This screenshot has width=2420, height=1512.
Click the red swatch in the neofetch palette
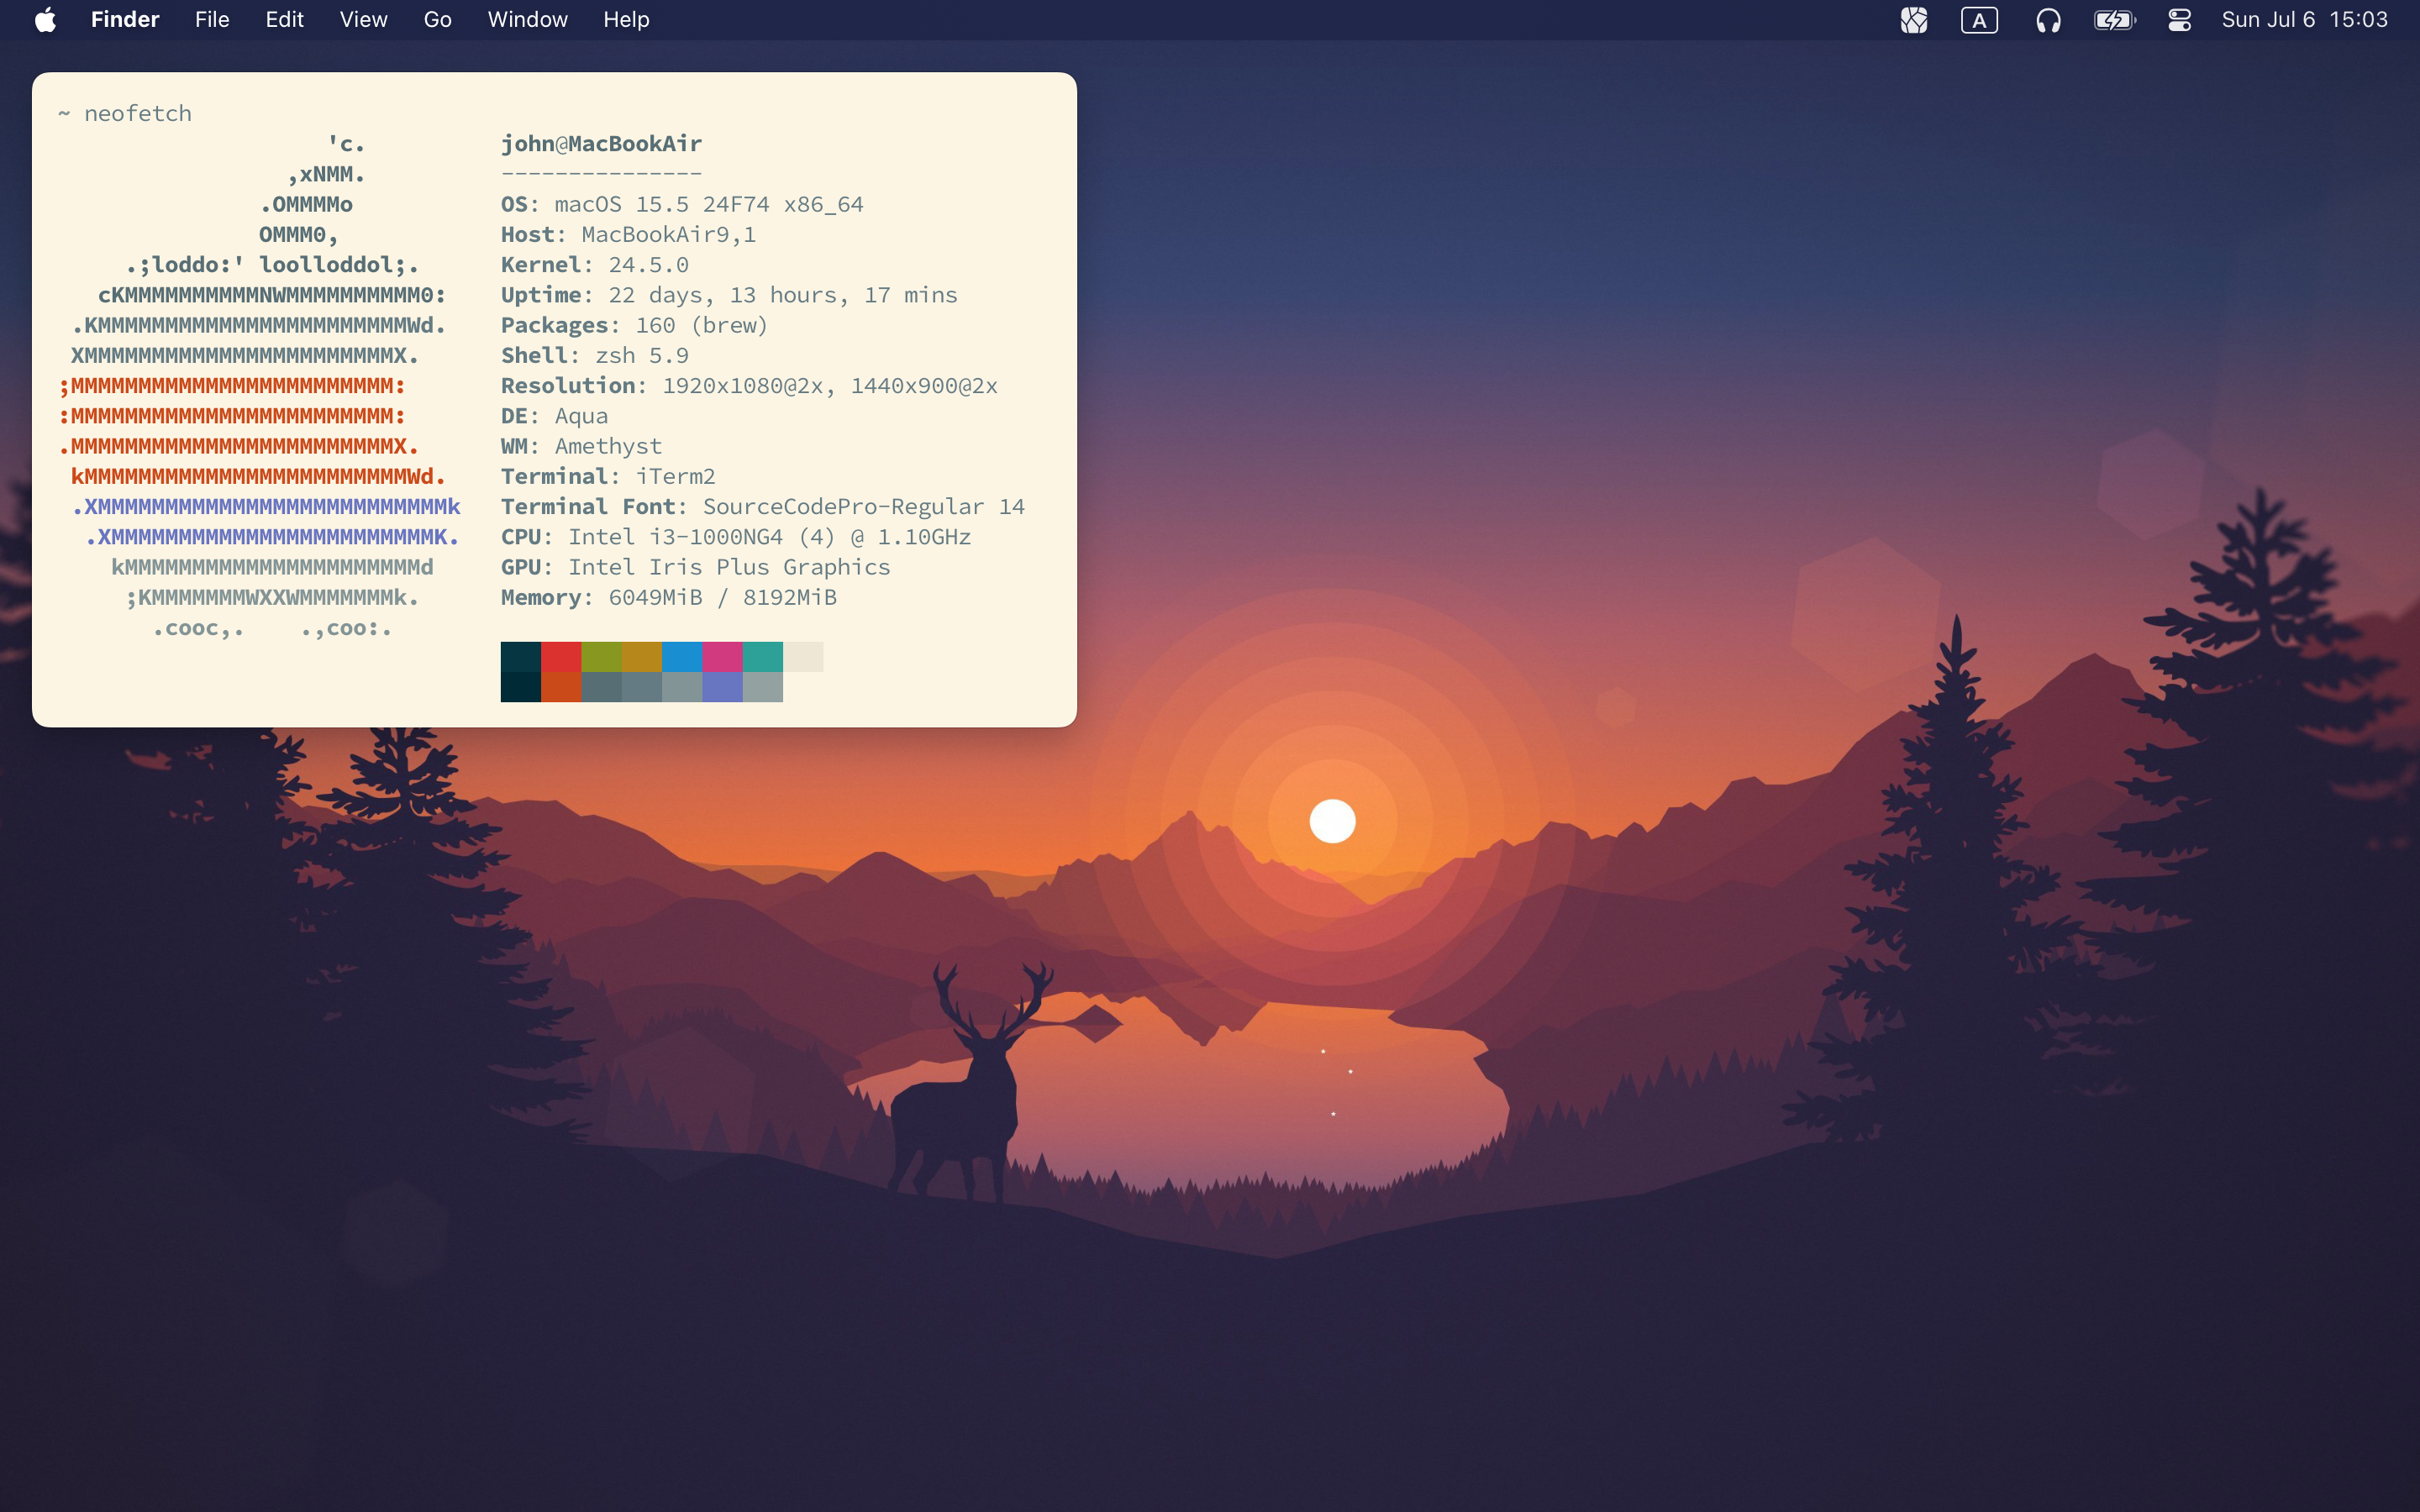coord(562,656)
